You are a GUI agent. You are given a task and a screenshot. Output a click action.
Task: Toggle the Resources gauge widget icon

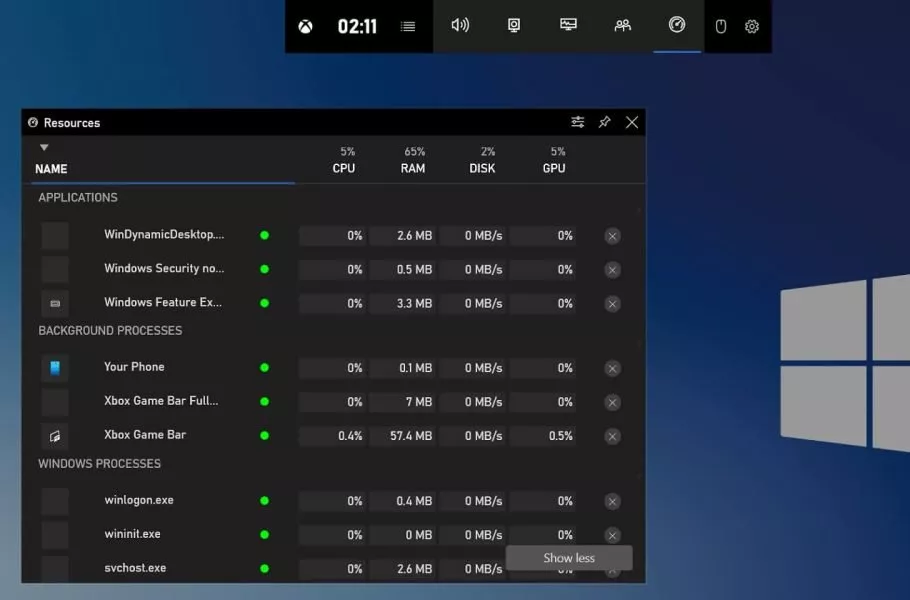677,24
